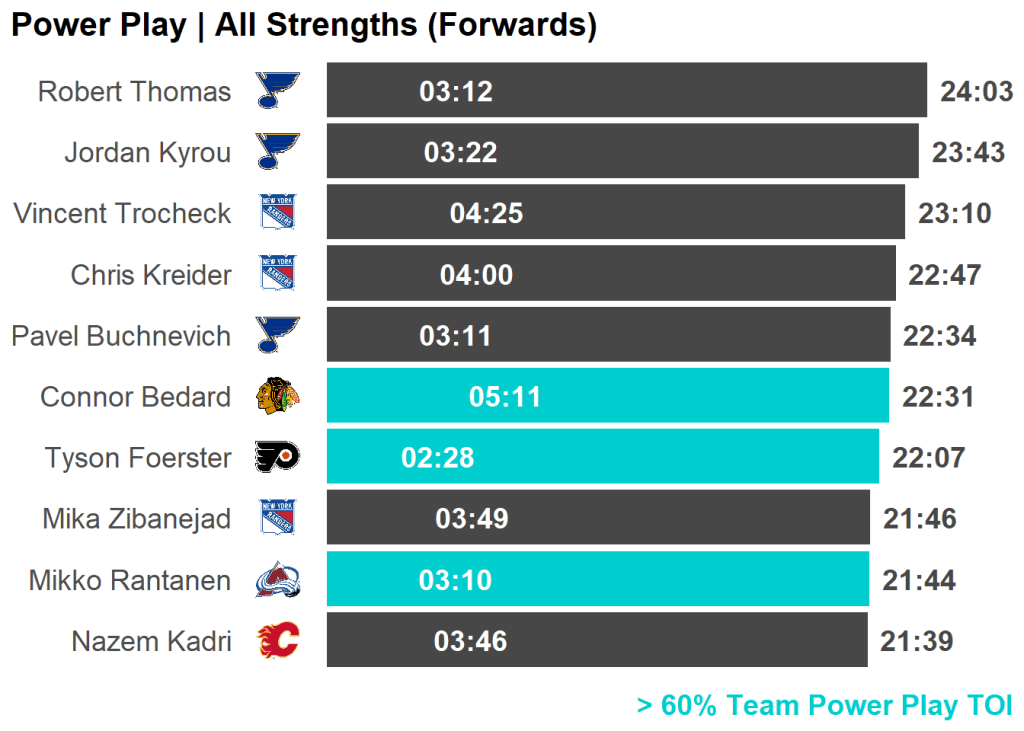The height and width of the screenshot is (731, 1024).
Task: Select the Rangers logo next to Chris Kreider
Action: (x=277, y=274)
